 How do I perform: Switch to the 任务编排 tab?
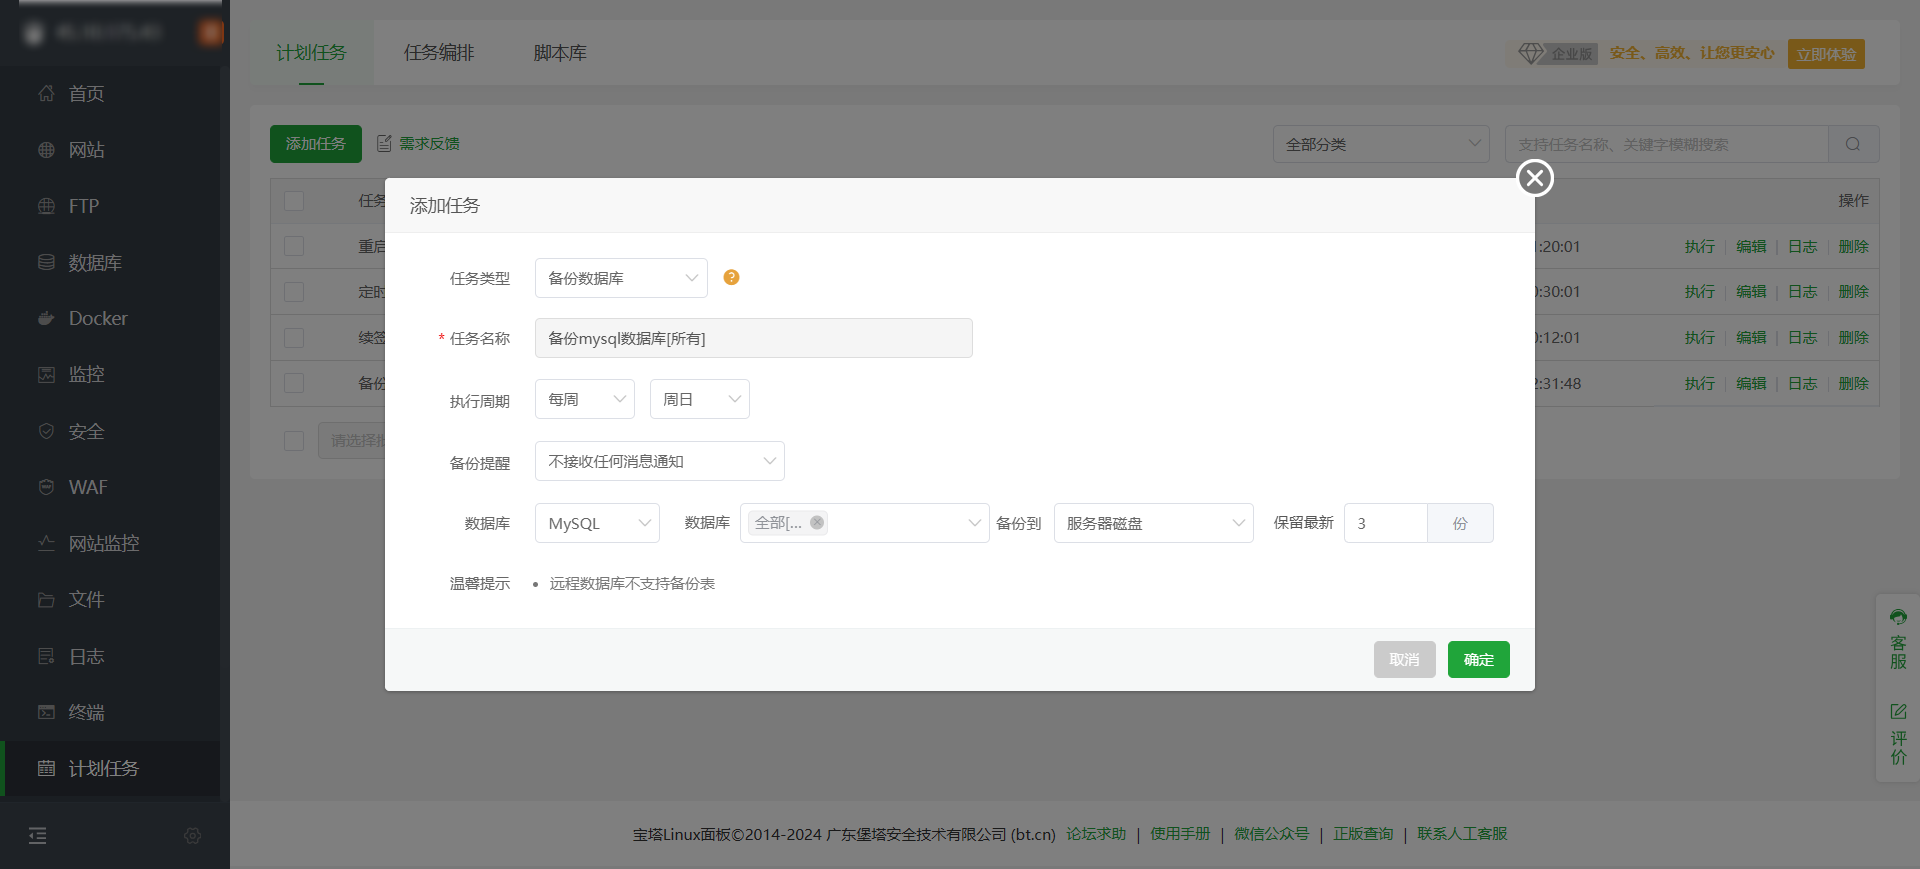coord(439,53)
